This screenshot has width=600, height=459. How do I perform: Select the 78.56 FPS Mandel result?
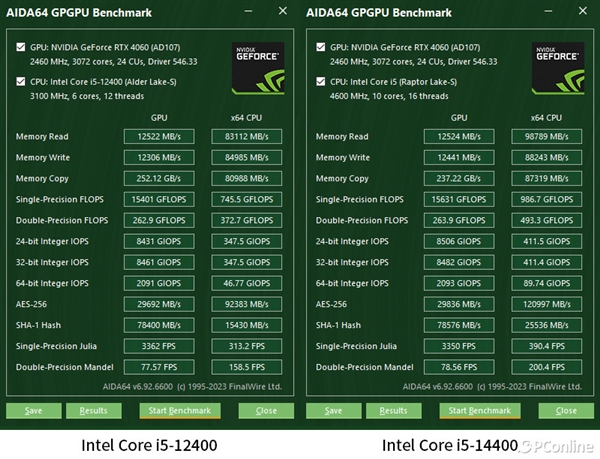click(459, 368)
